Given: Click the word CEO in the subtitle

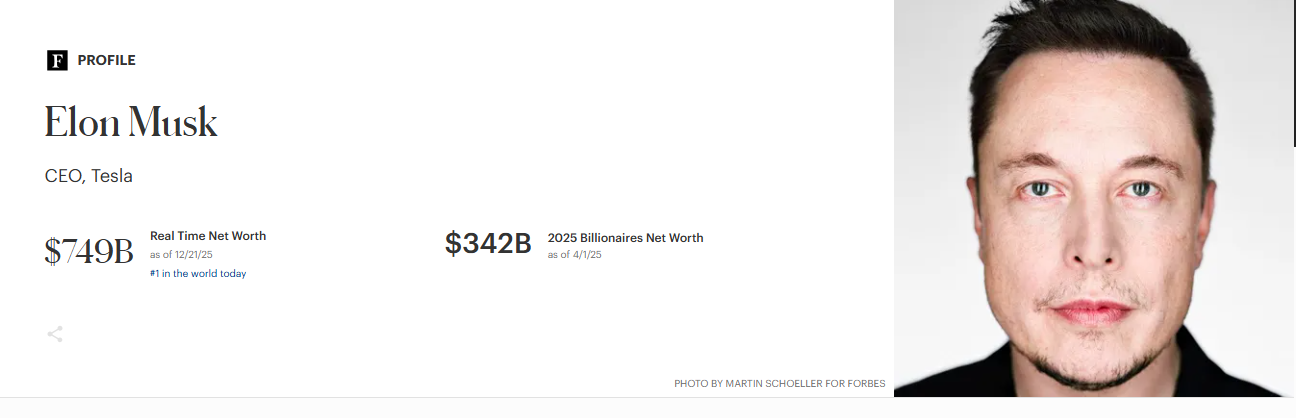Looking at the screenshot, I should point(63,176).
